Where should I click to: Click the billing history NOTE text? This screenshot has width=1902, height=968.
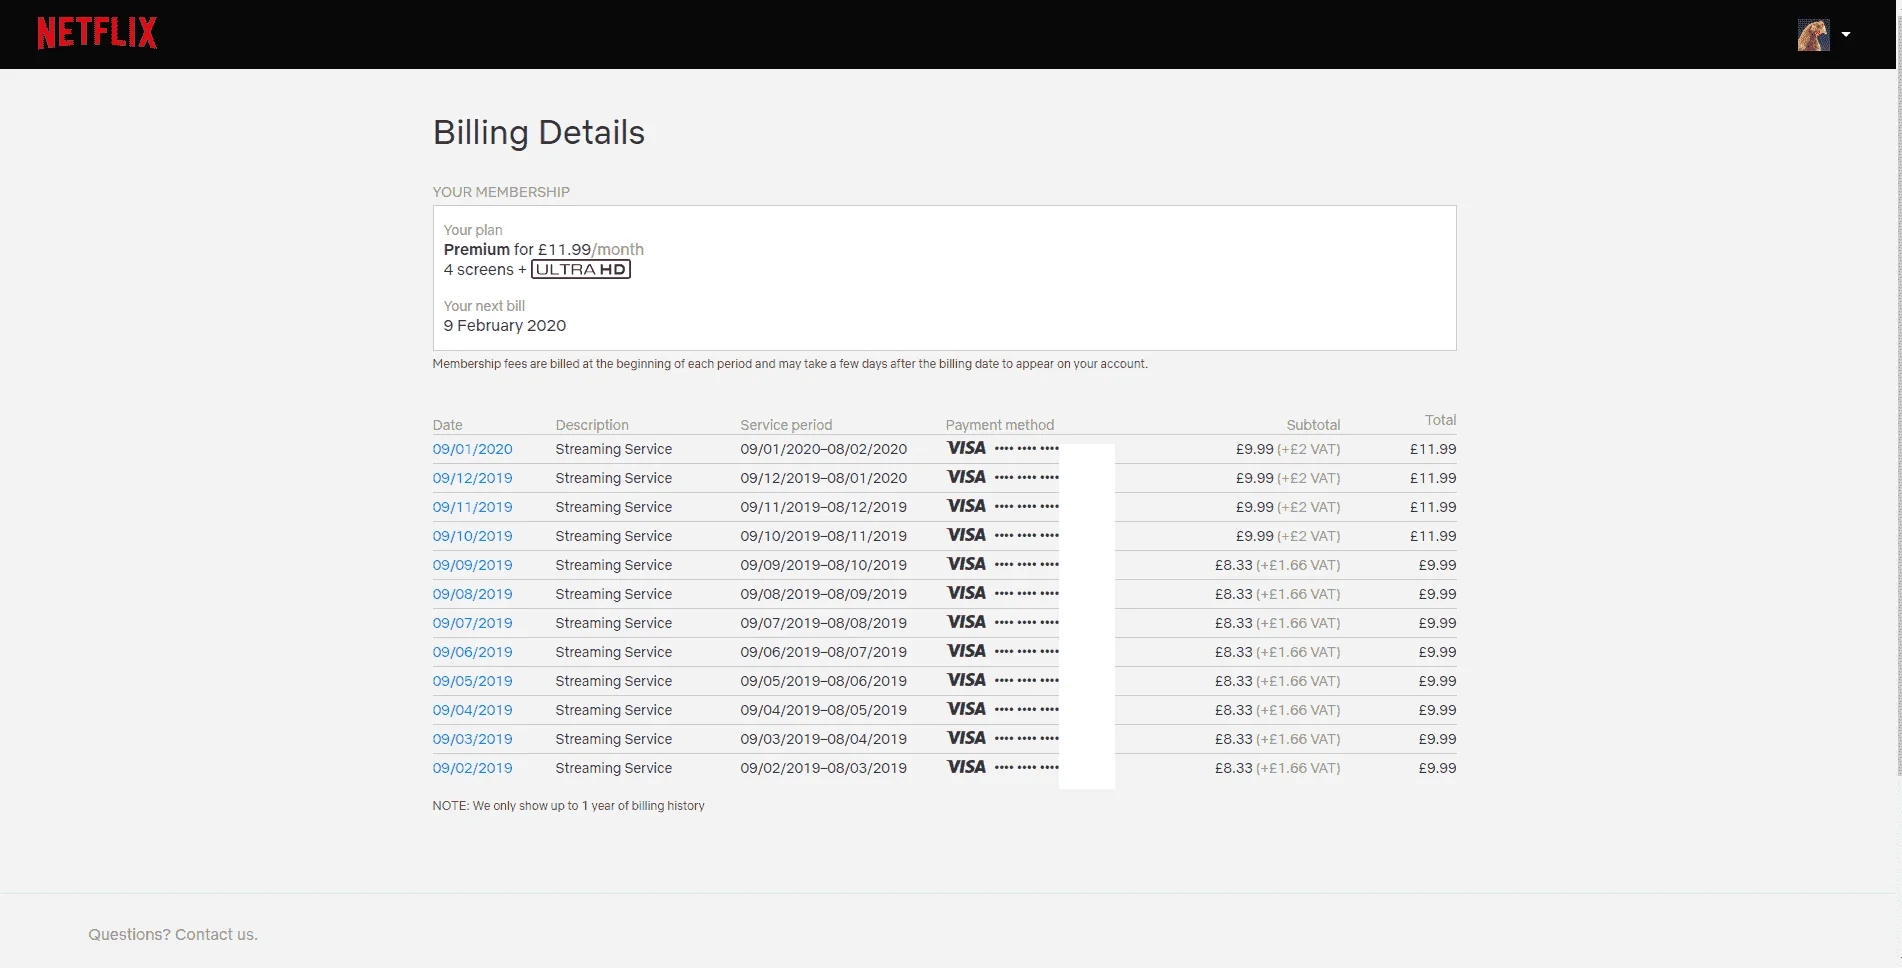click(568, 806)
